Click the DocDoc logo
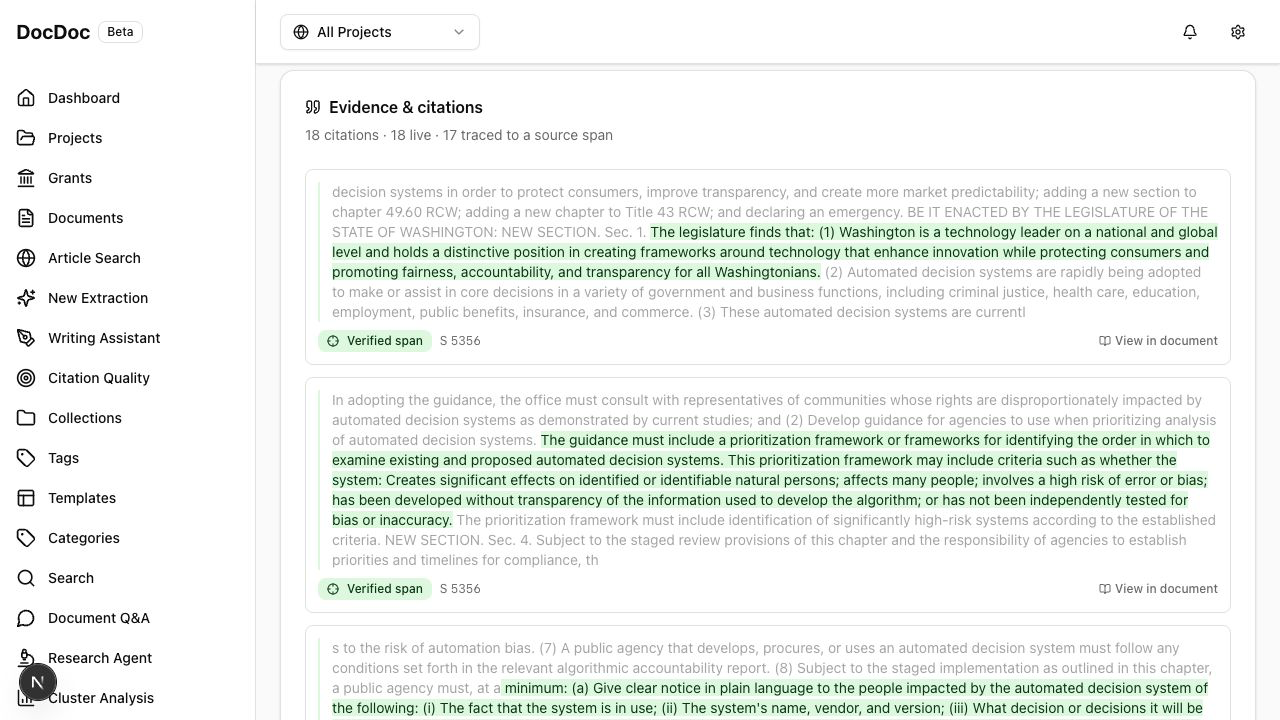1280x720 pixels. [53, 32]
